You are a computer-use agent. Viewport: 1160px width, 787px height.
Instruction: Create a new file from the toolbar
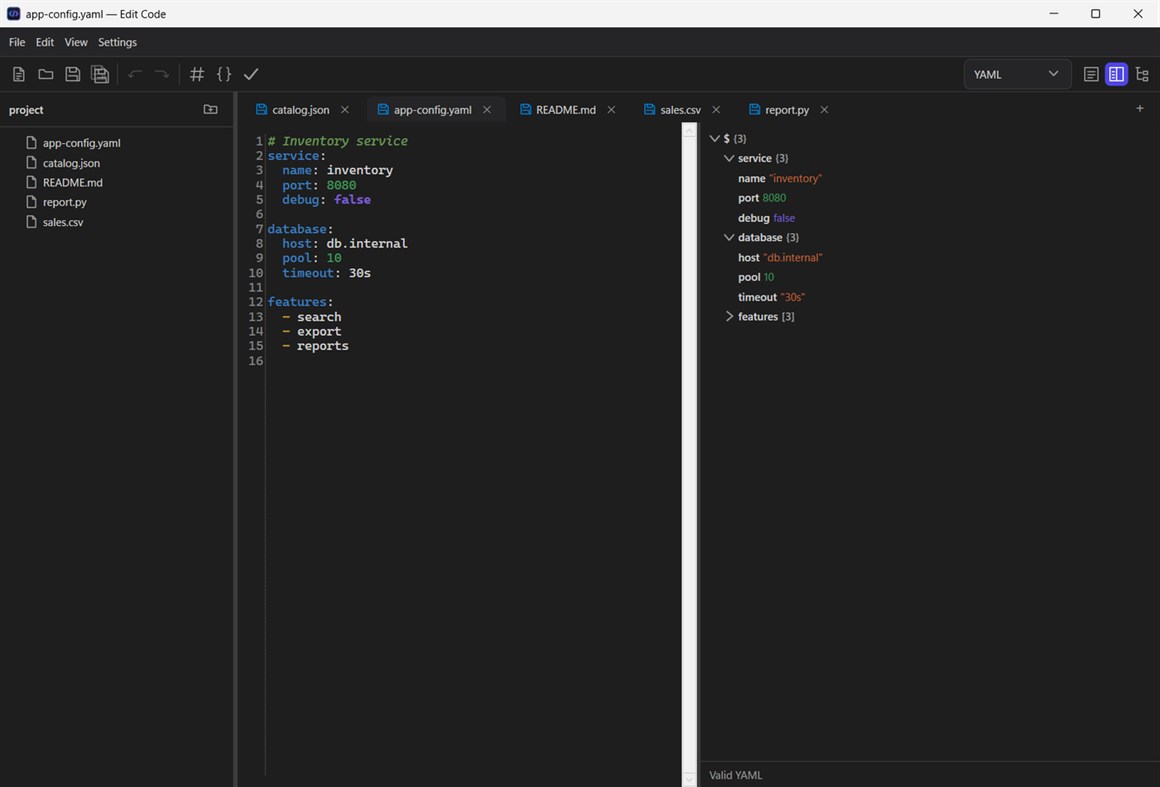click(18, 74)
